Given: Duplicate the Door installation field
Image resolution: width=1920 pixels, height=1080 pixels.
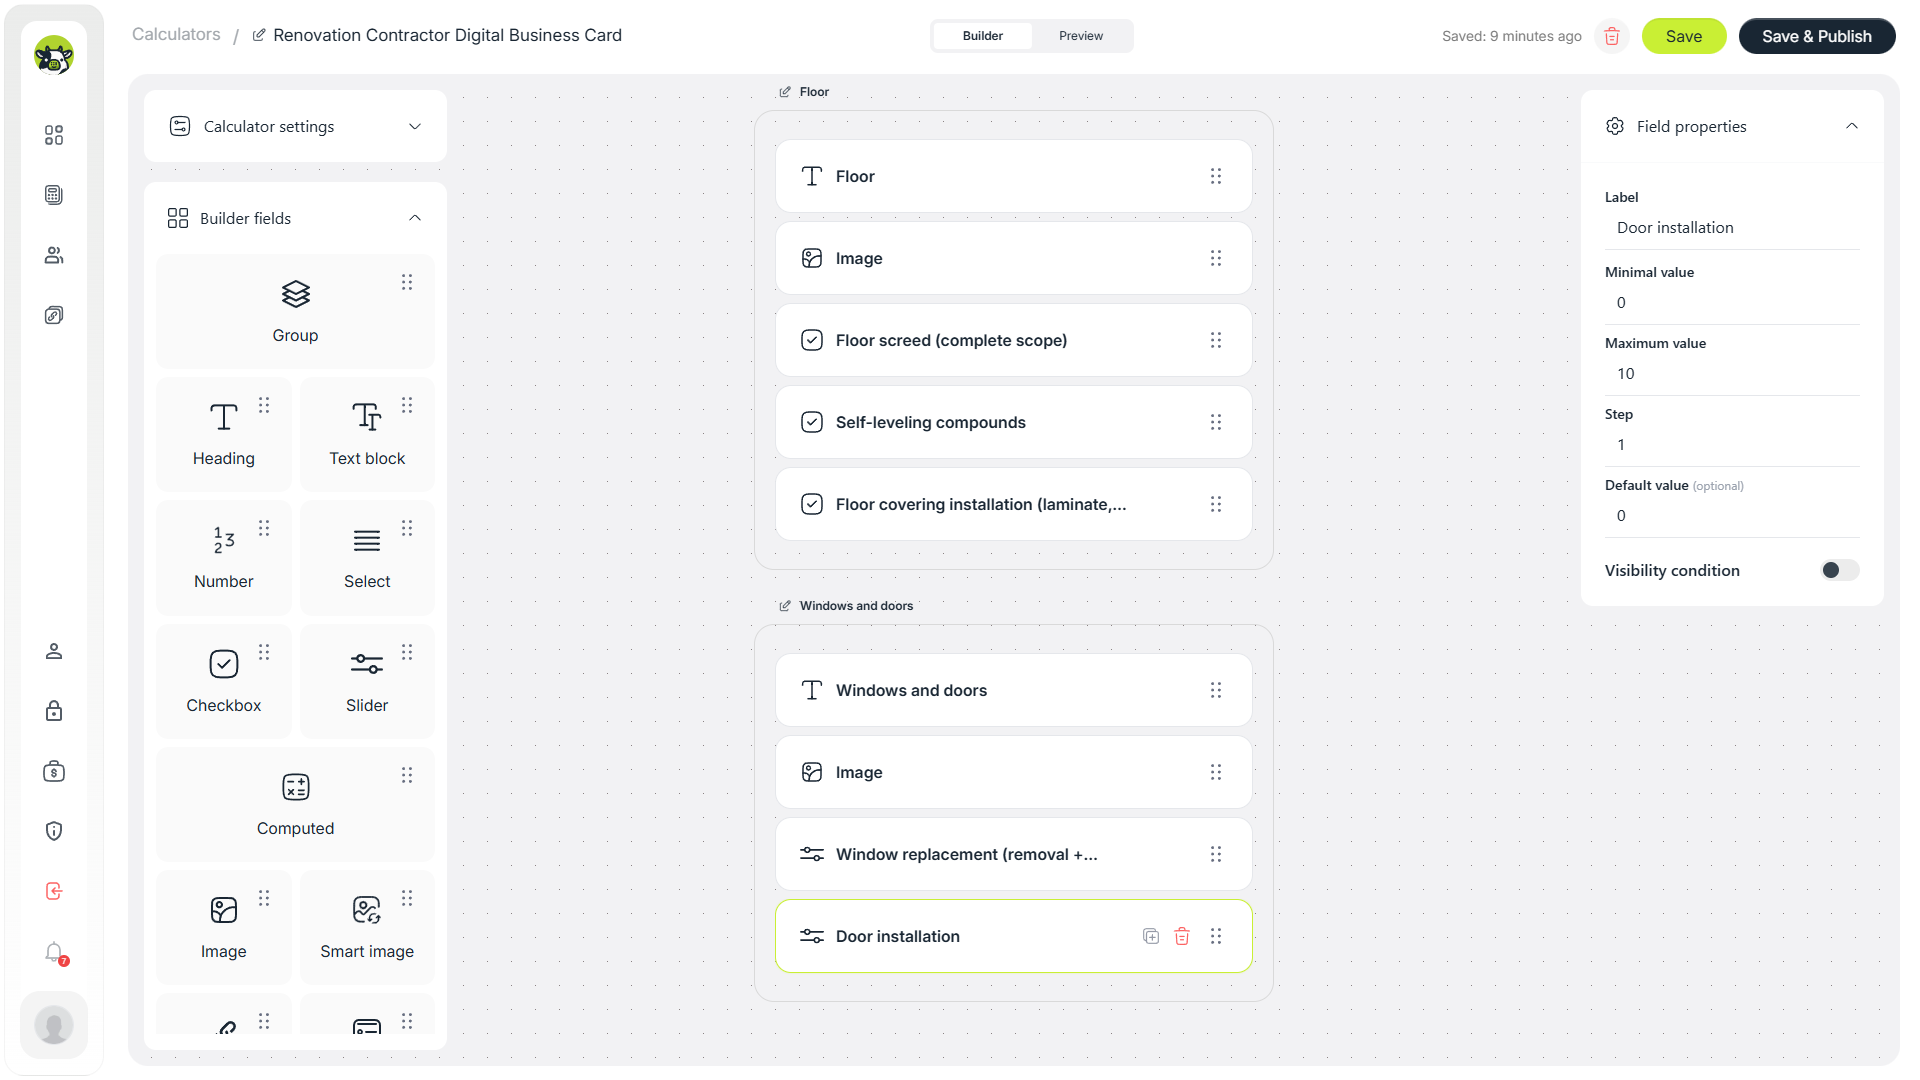Looking at the screenshot, I should coord(1151,936).
